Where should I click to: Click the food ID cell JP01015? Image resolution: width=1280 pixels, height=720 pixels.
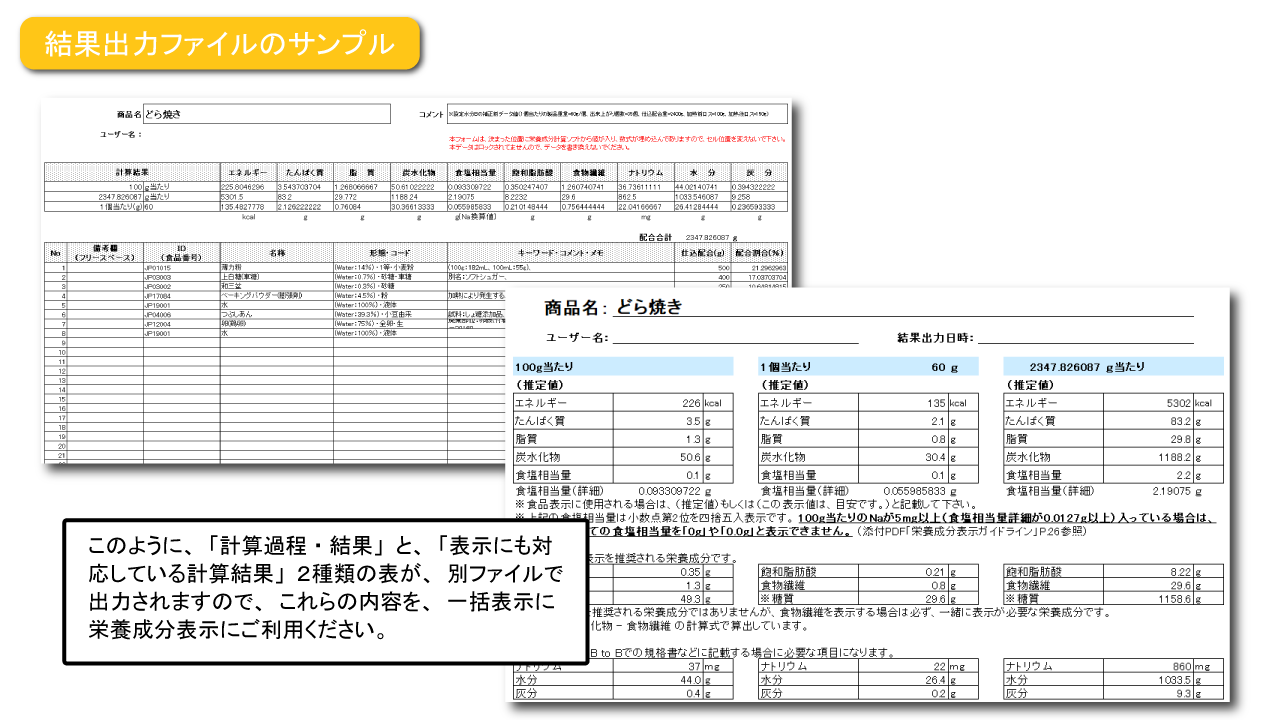pos(181,268)
